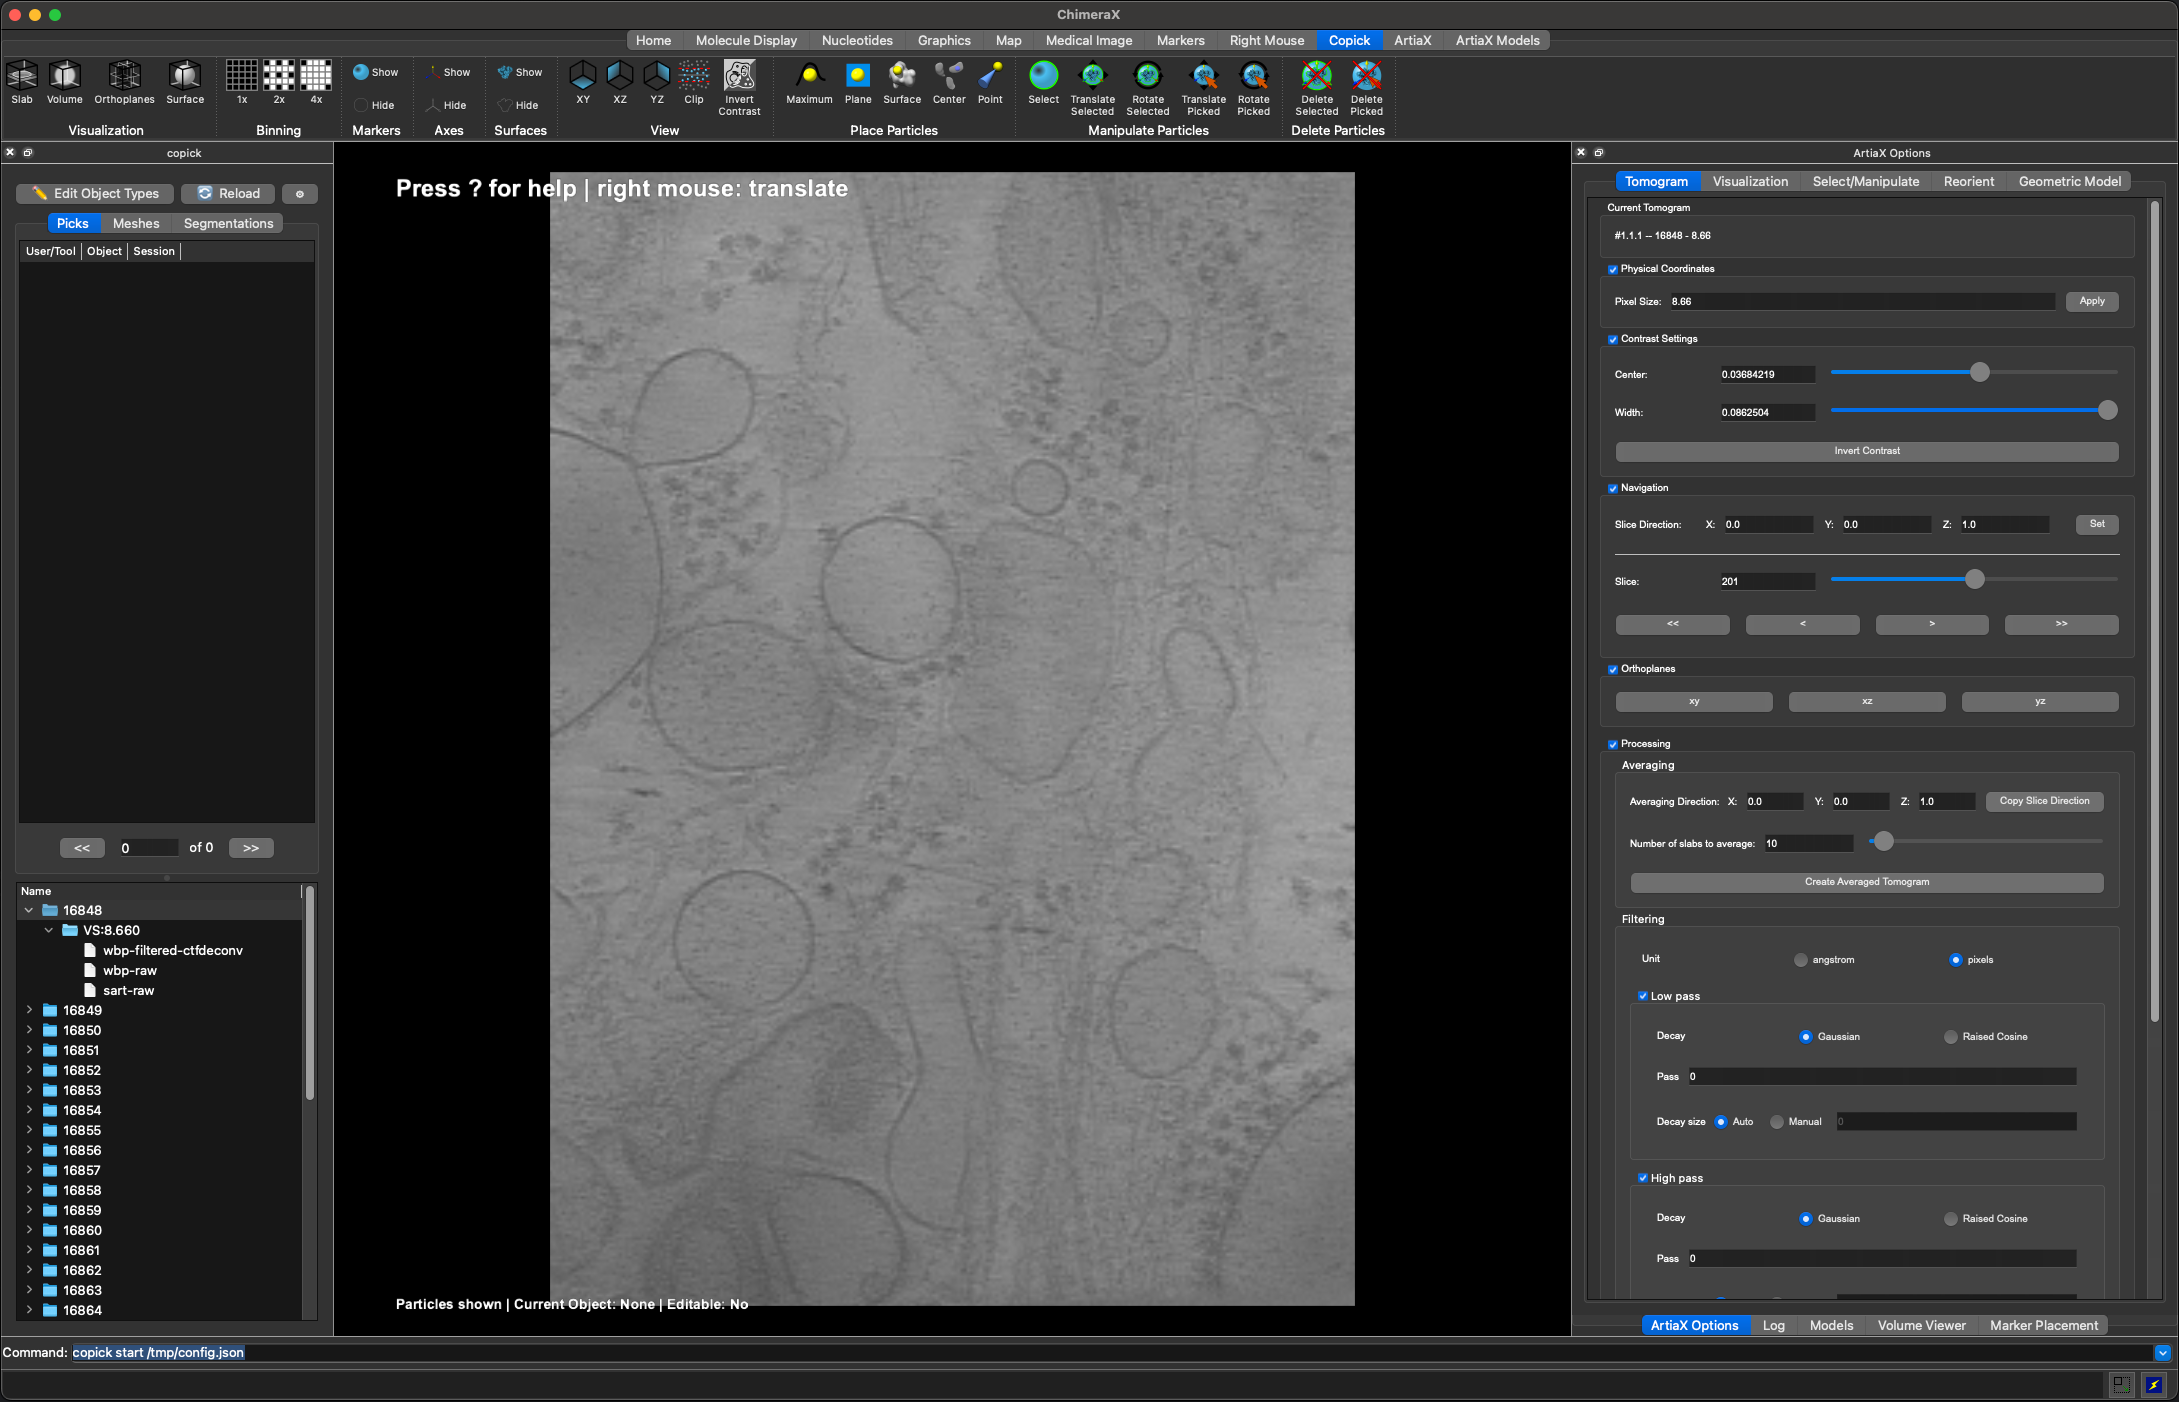Click the Reload button
2179x1402 pixels.
click(x=229, y=193)
